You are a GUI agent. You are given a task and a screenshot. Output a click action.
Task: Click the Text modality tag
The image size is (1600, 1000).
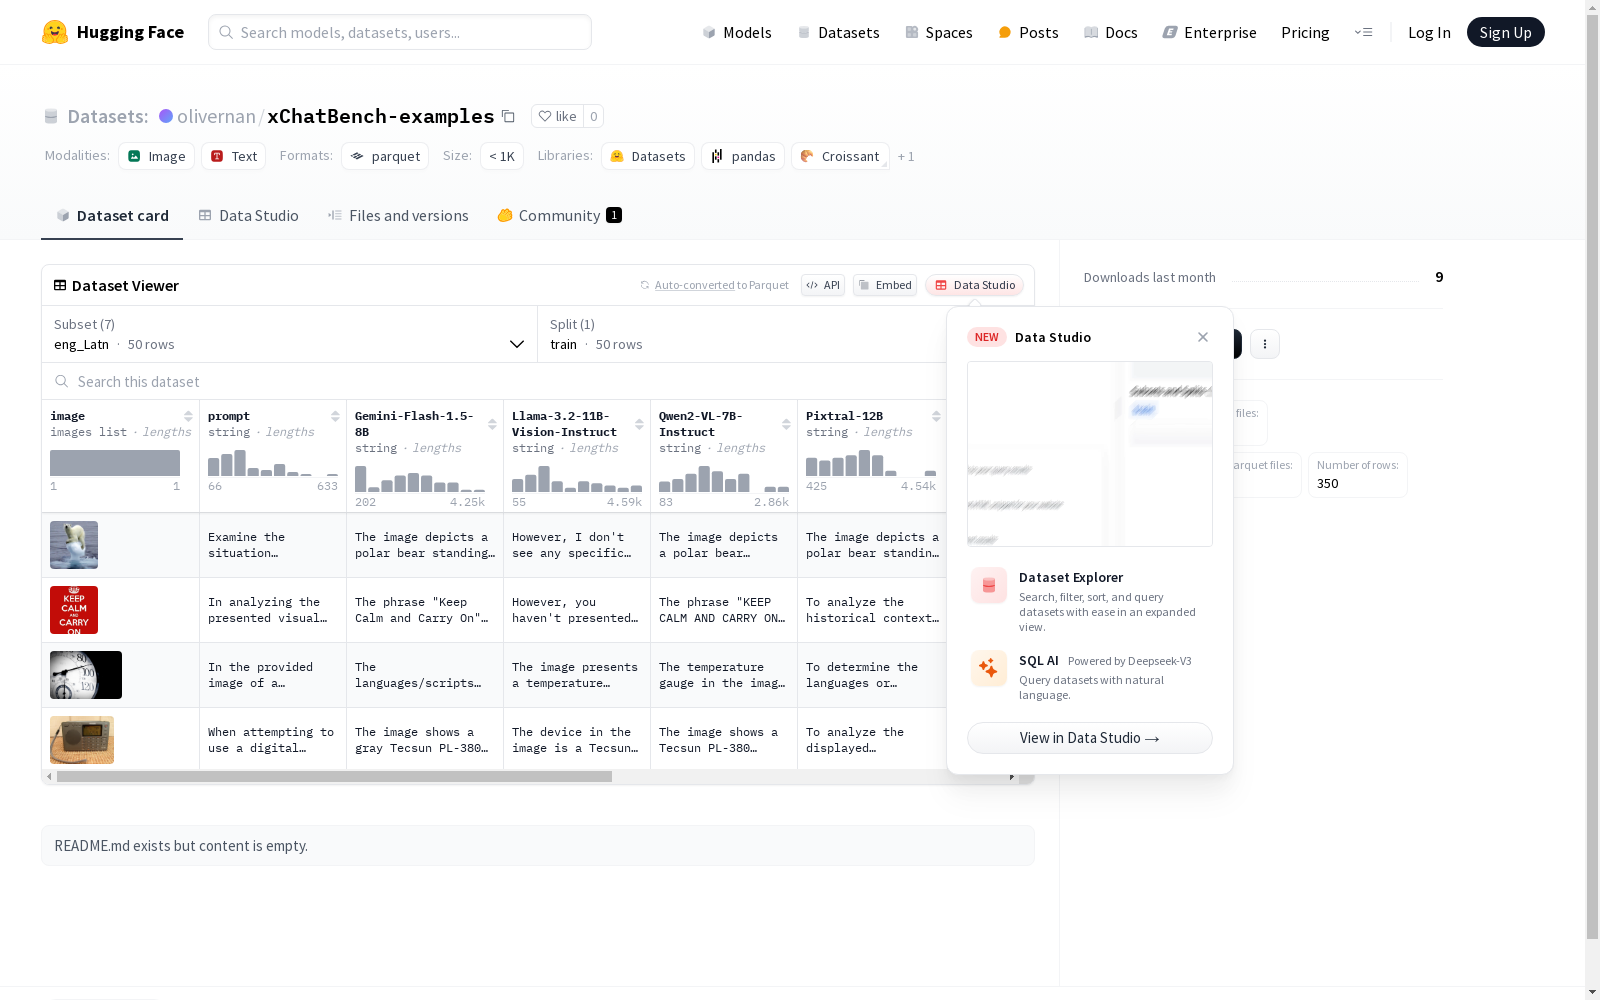coord(234,156)
